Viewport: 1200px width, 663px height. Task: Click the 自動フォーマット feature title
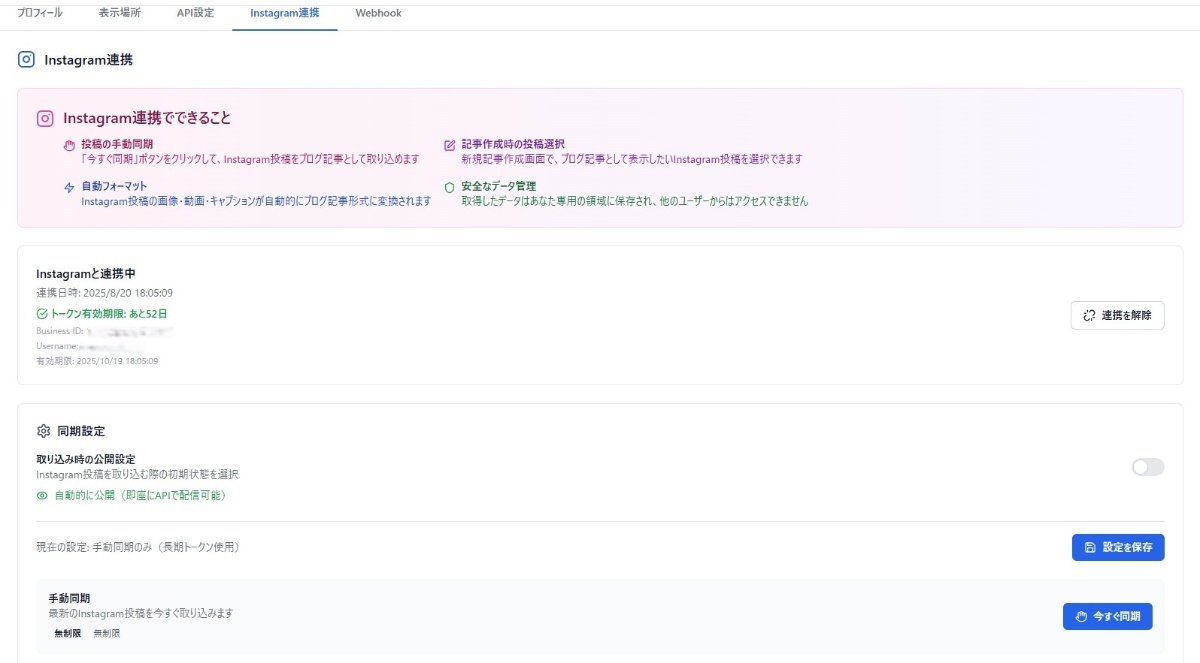[x=114, y=186]
